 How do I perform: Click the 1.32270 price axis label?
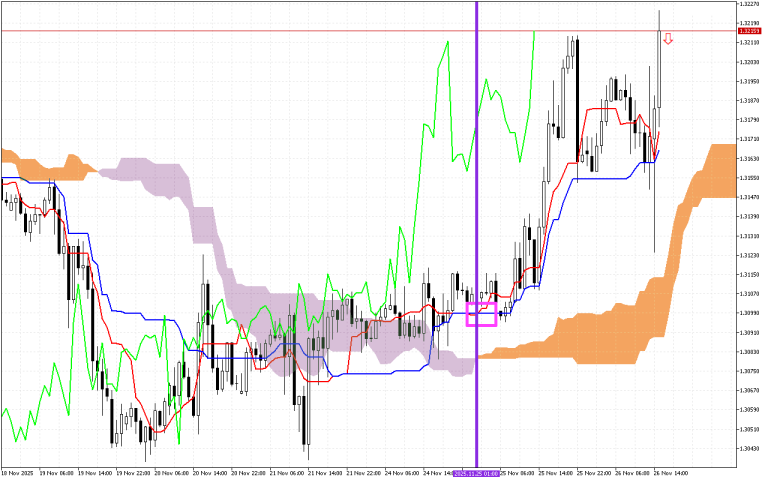click(749, 3)
